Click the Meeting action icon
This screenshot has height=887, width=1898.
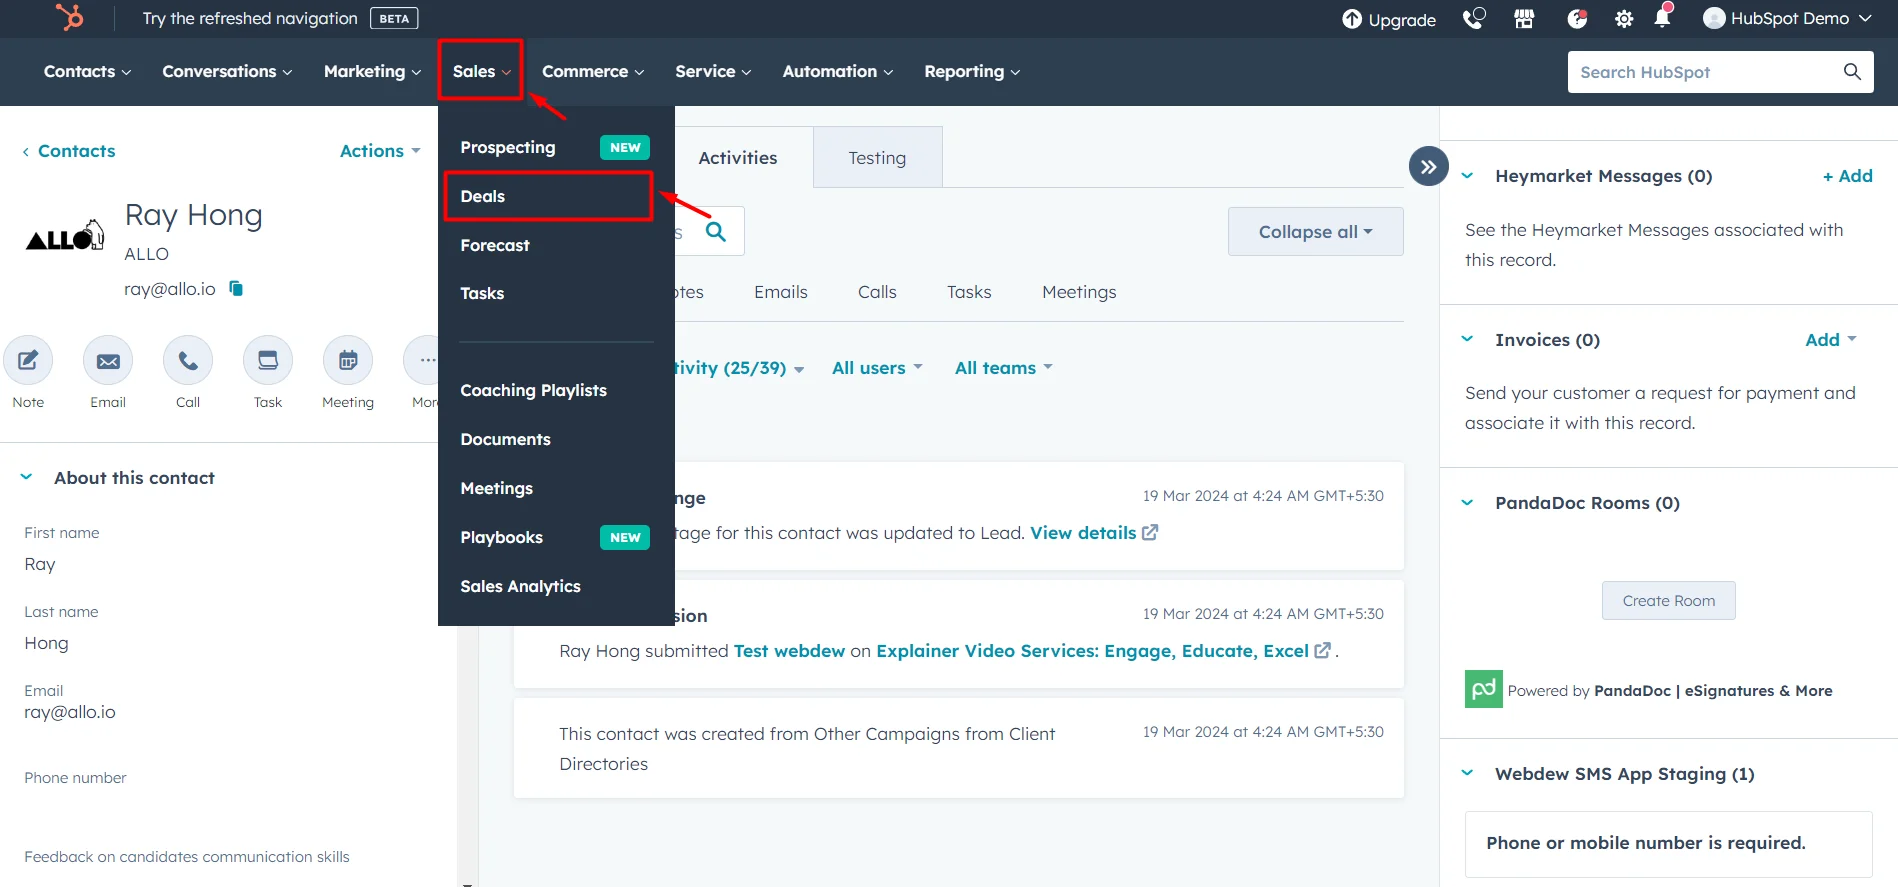(348, 360)
